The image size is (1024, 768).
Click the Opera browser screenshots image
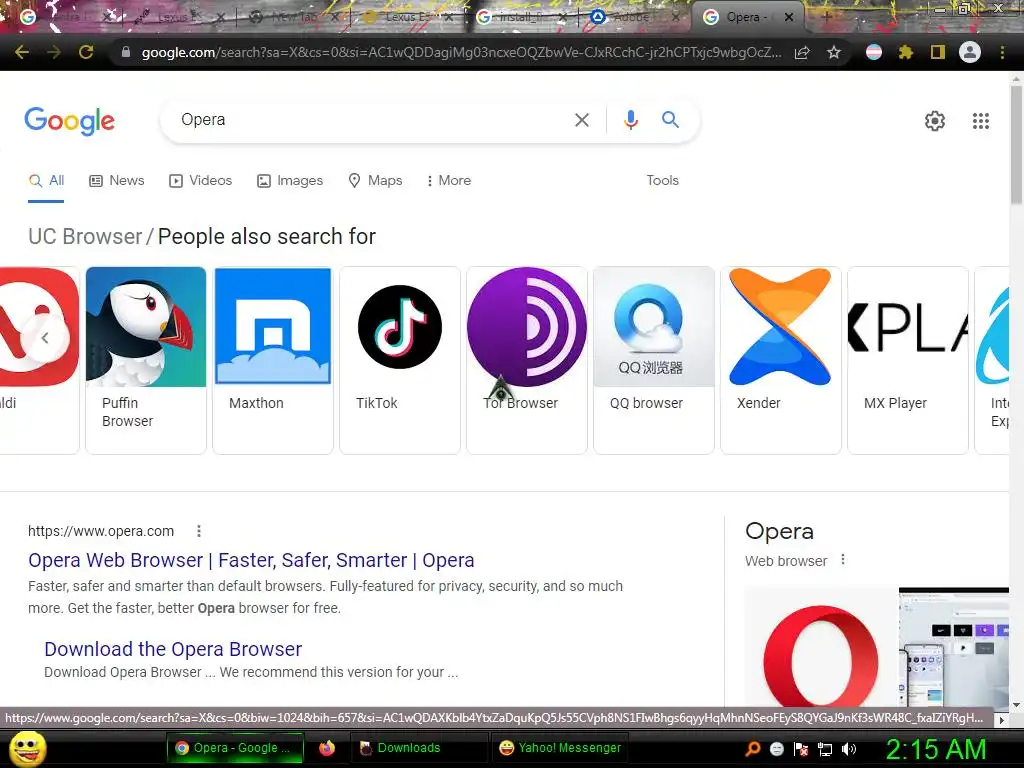pos(953,647)
